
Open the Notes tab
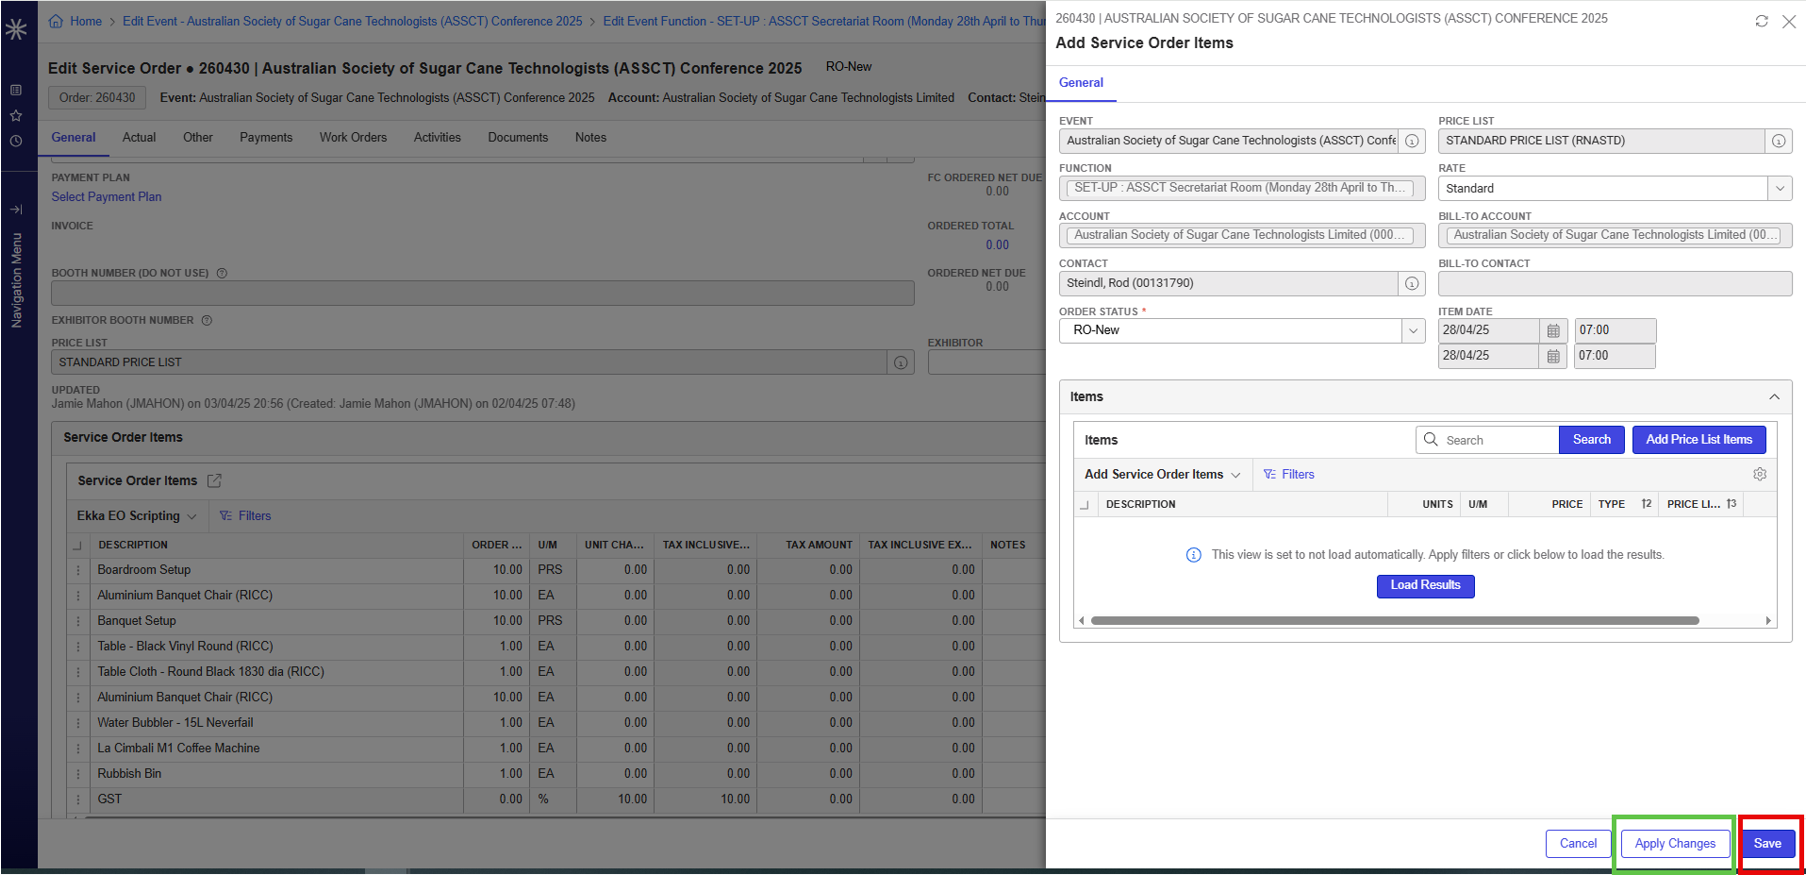[x=591, y=138]
